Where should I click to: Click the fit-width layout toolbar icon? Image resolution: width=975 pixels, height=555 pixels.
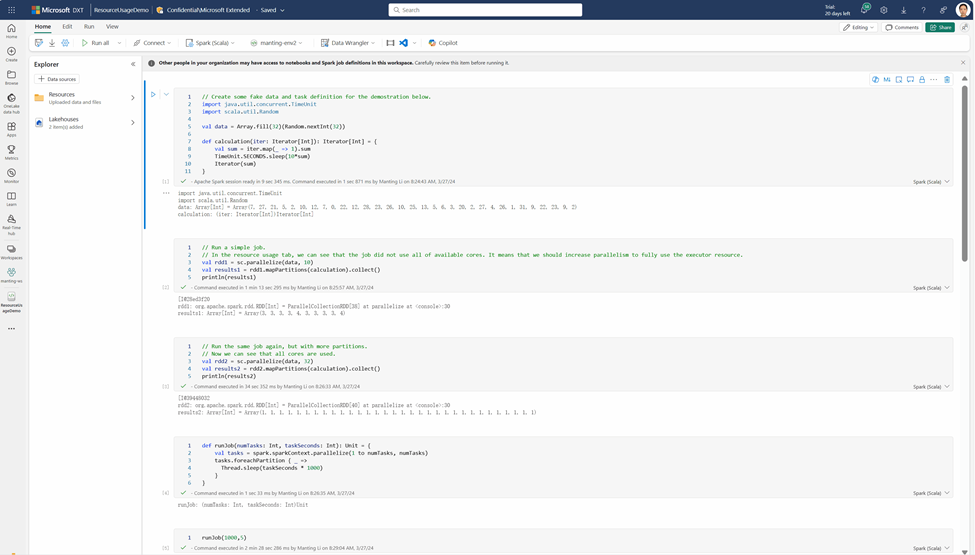390,43
